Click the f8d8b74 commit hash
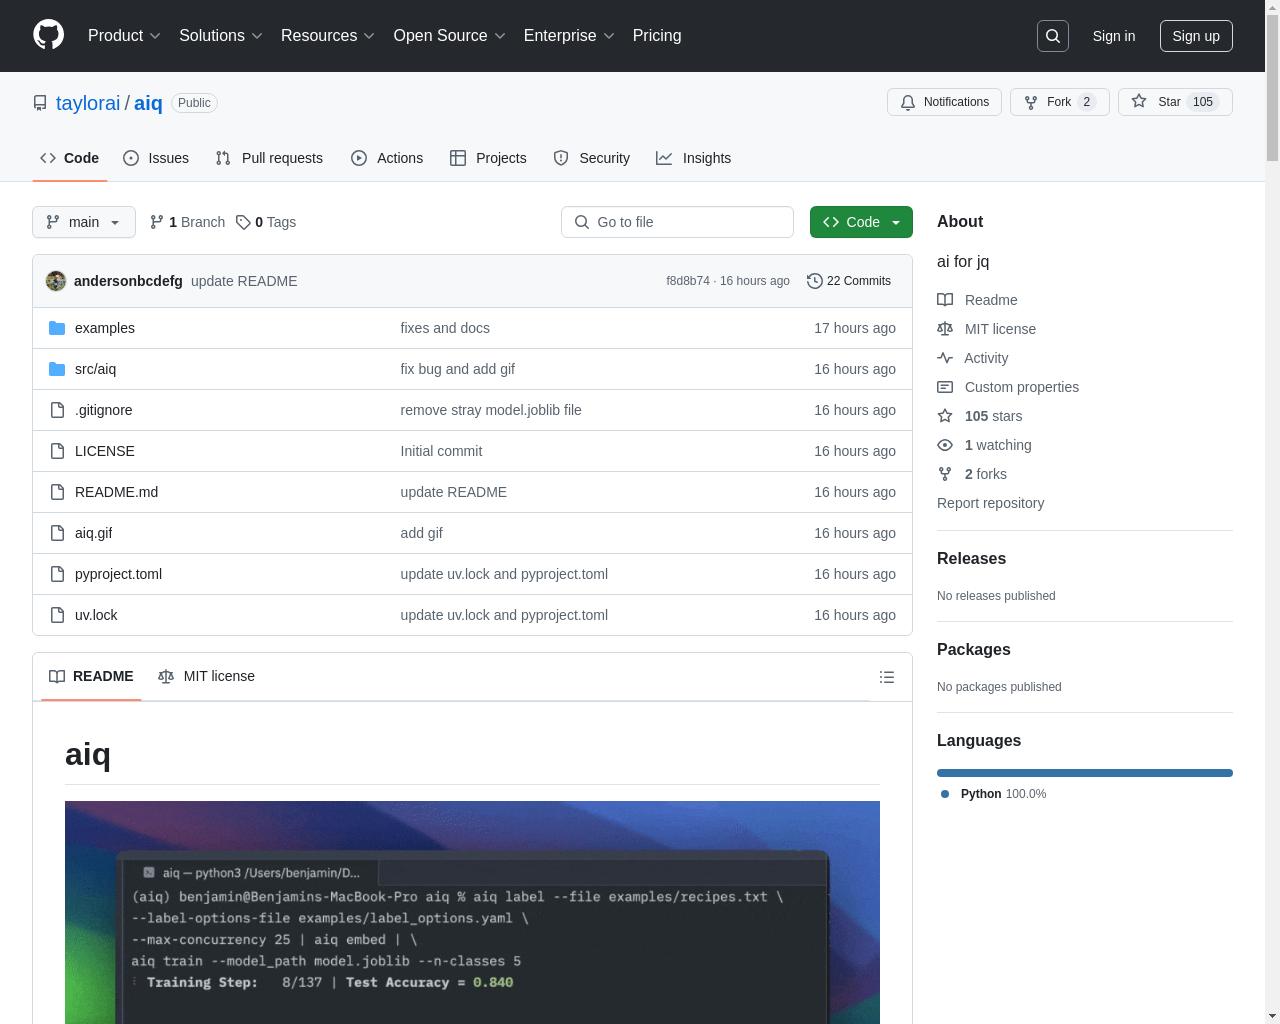The width and height of the screenshot is (1280, 1024). pos(688,281)
